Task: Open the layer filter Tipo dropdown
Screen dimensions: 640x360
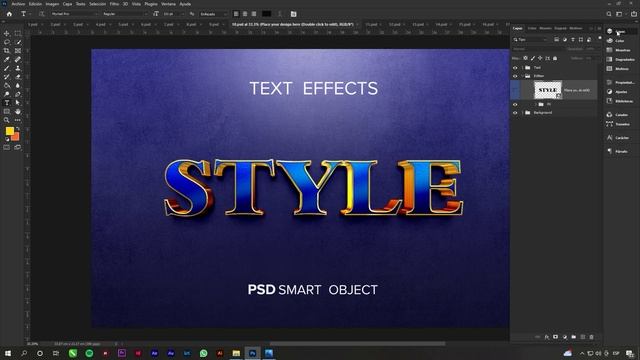Action: point(531,40)
